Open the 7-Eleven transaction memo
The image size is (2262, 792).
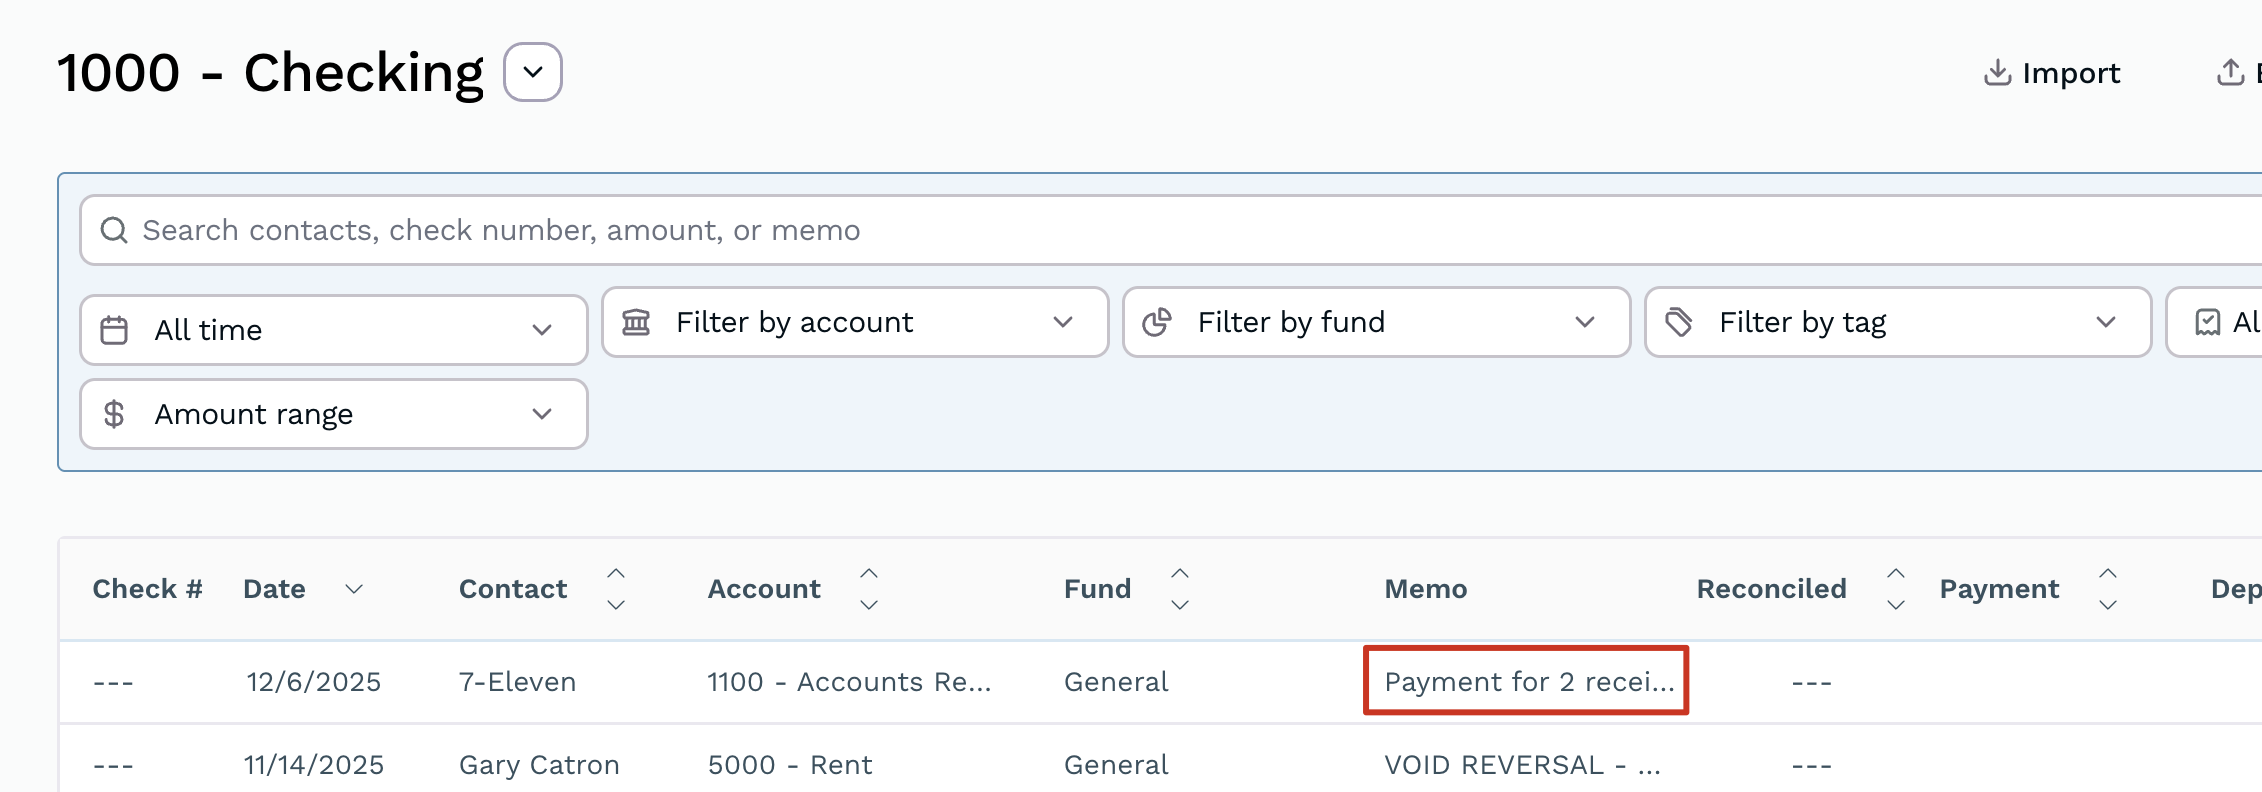coord(1526,681)
